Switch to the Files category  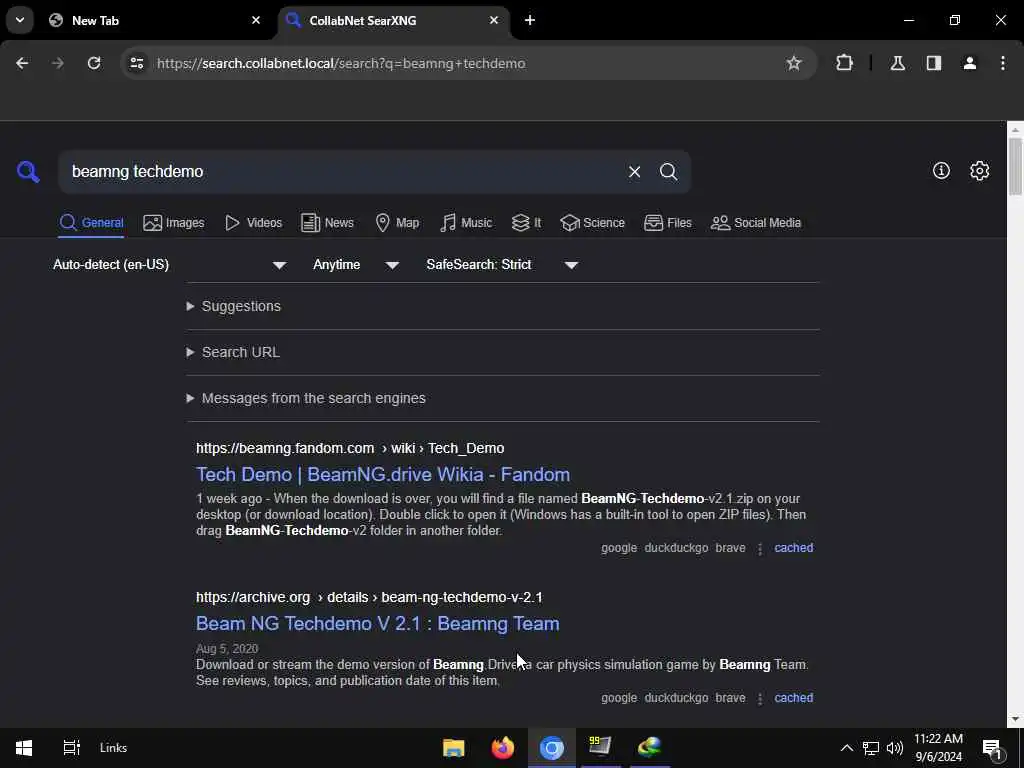(667, 223)
